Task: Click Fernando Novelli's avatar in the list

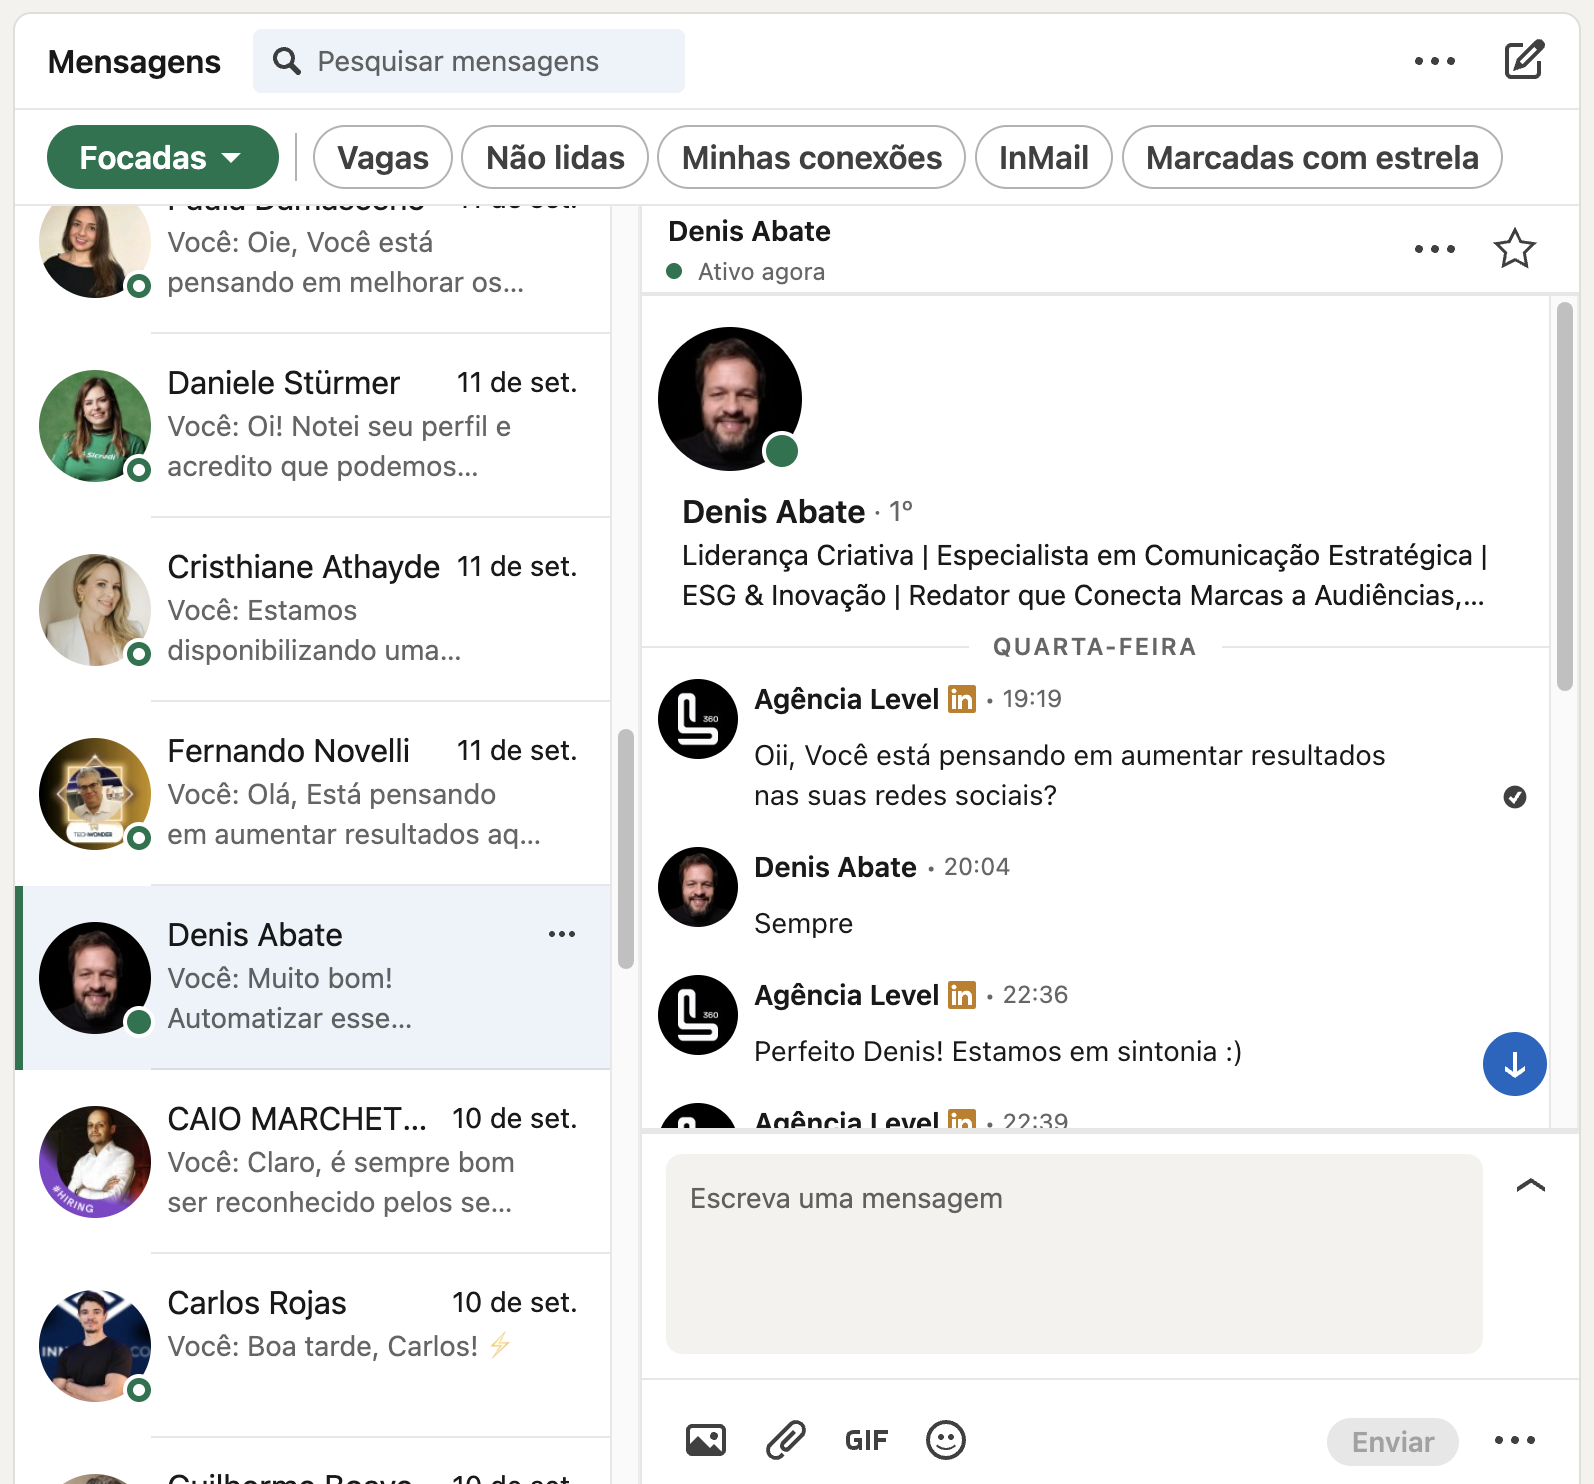Action: tap(95, 794)
